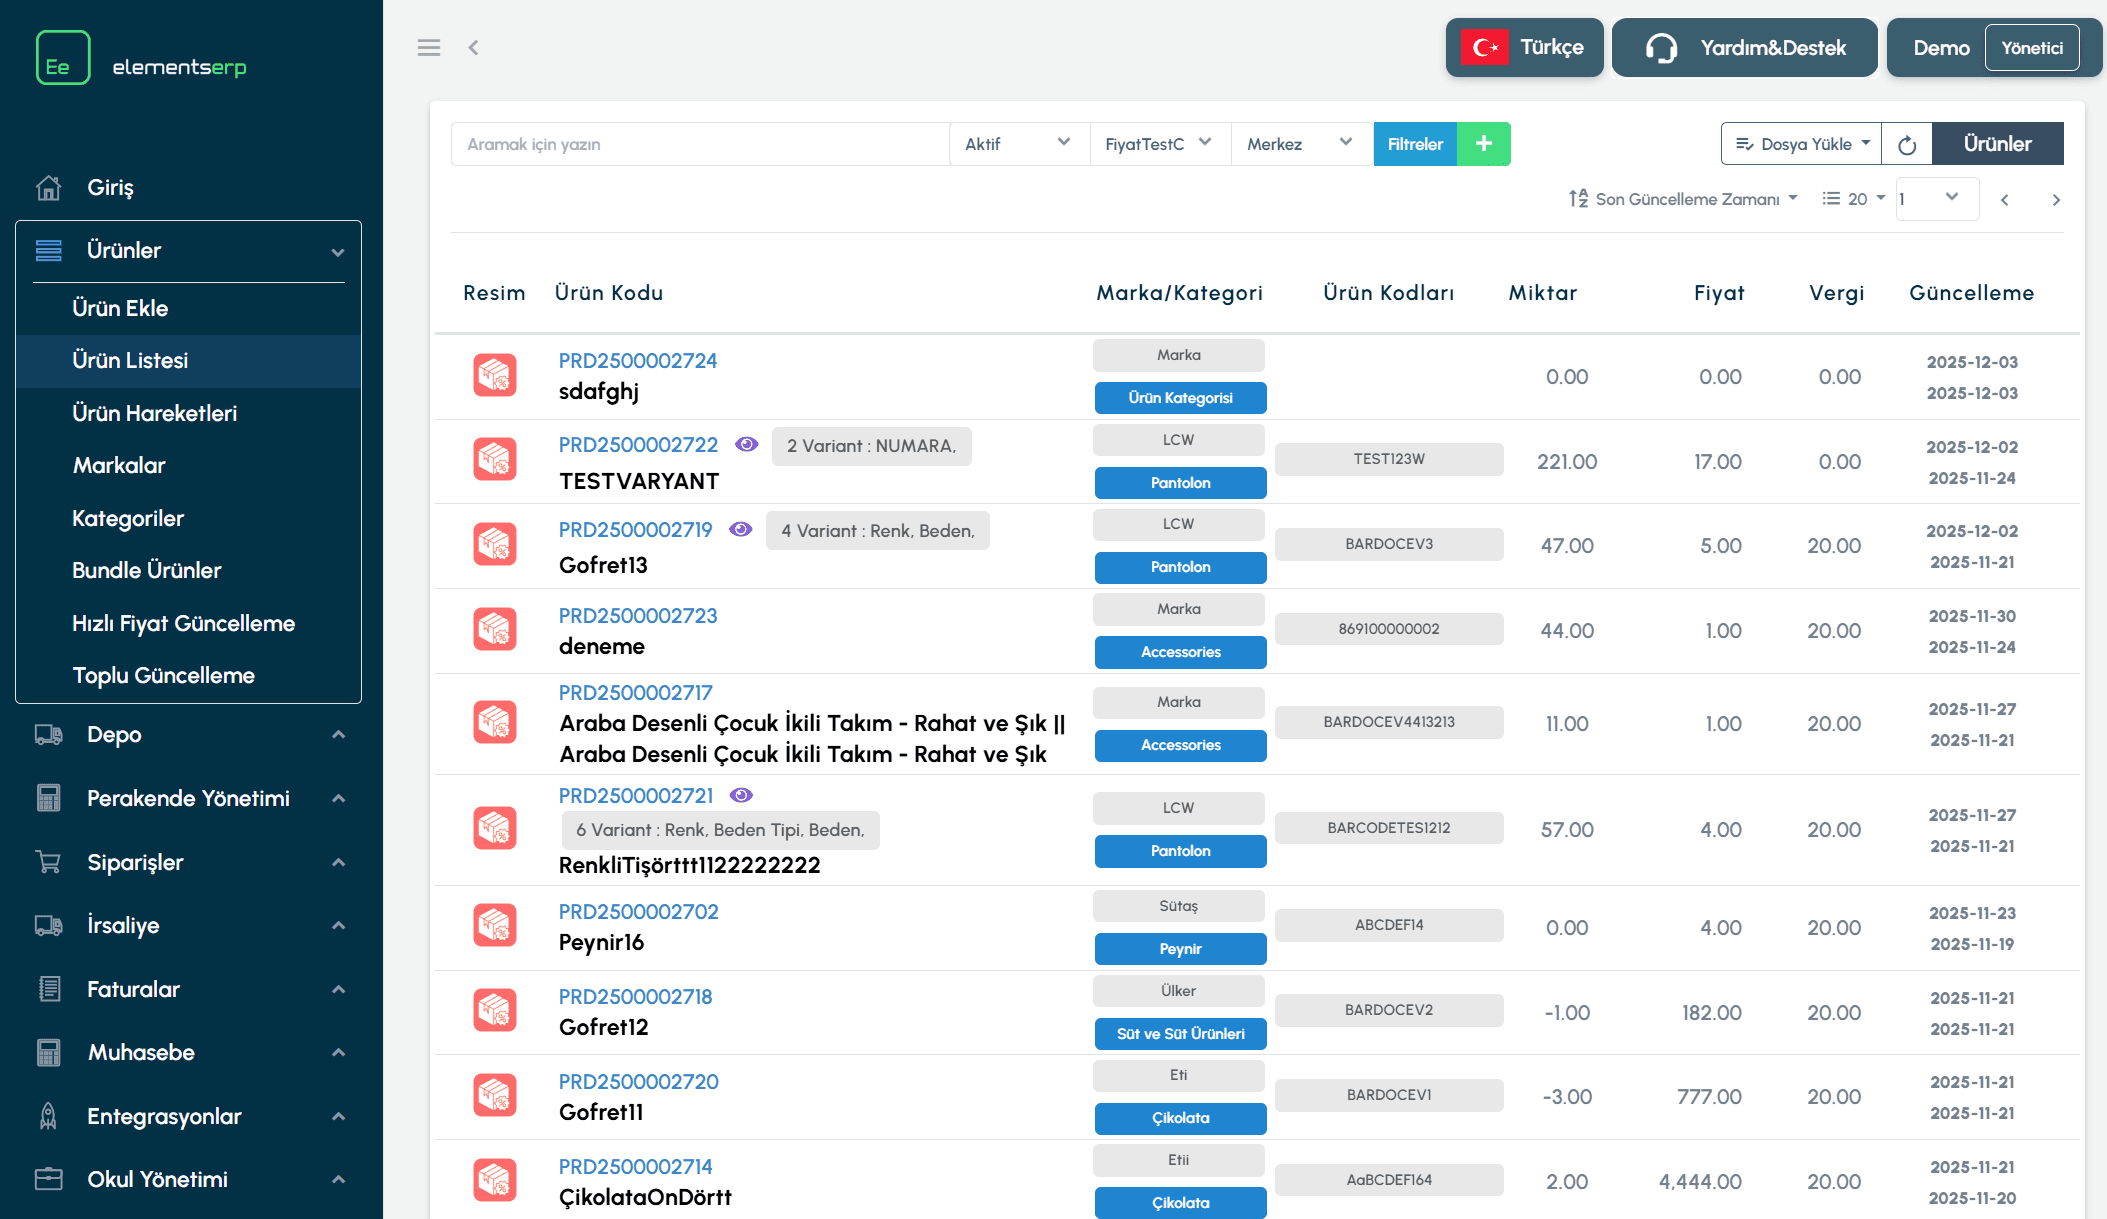Click the refresh icon next to Dosya Yükle

coord(1907,144)
